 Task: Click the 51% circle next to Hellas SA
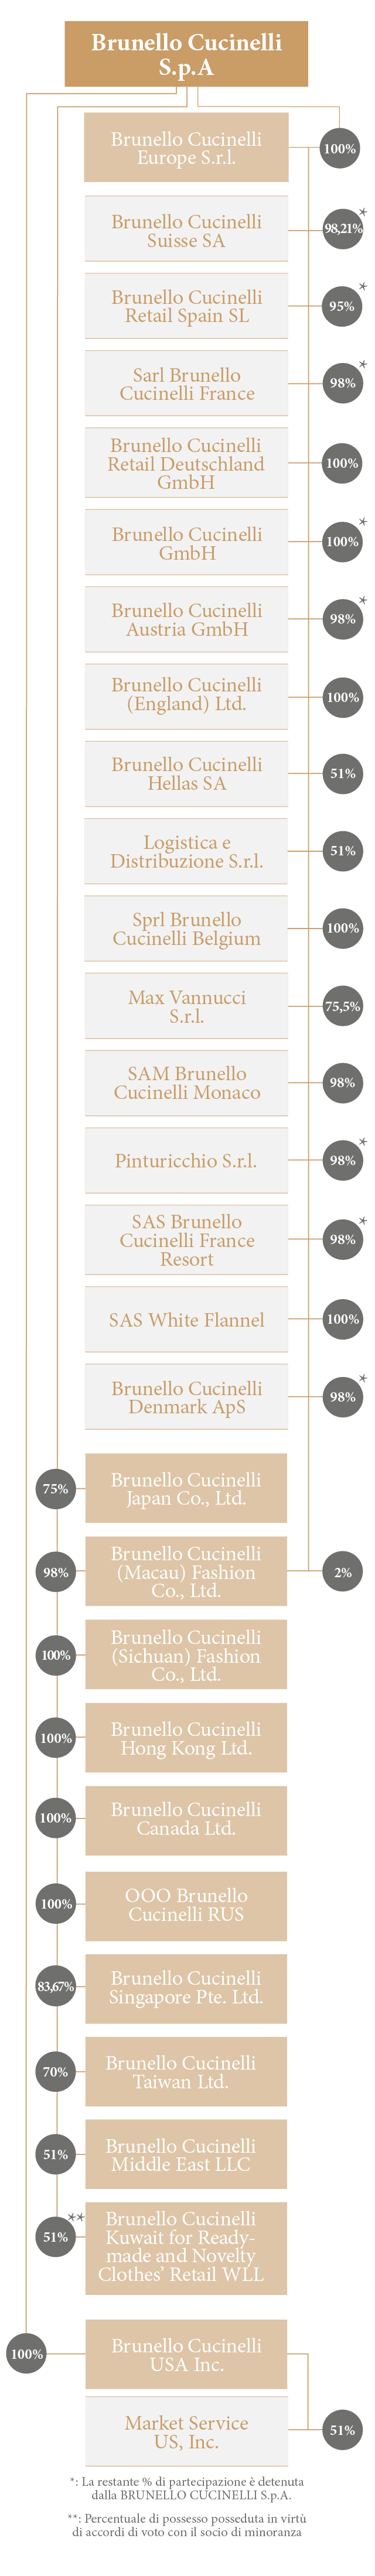click(342, 773)
